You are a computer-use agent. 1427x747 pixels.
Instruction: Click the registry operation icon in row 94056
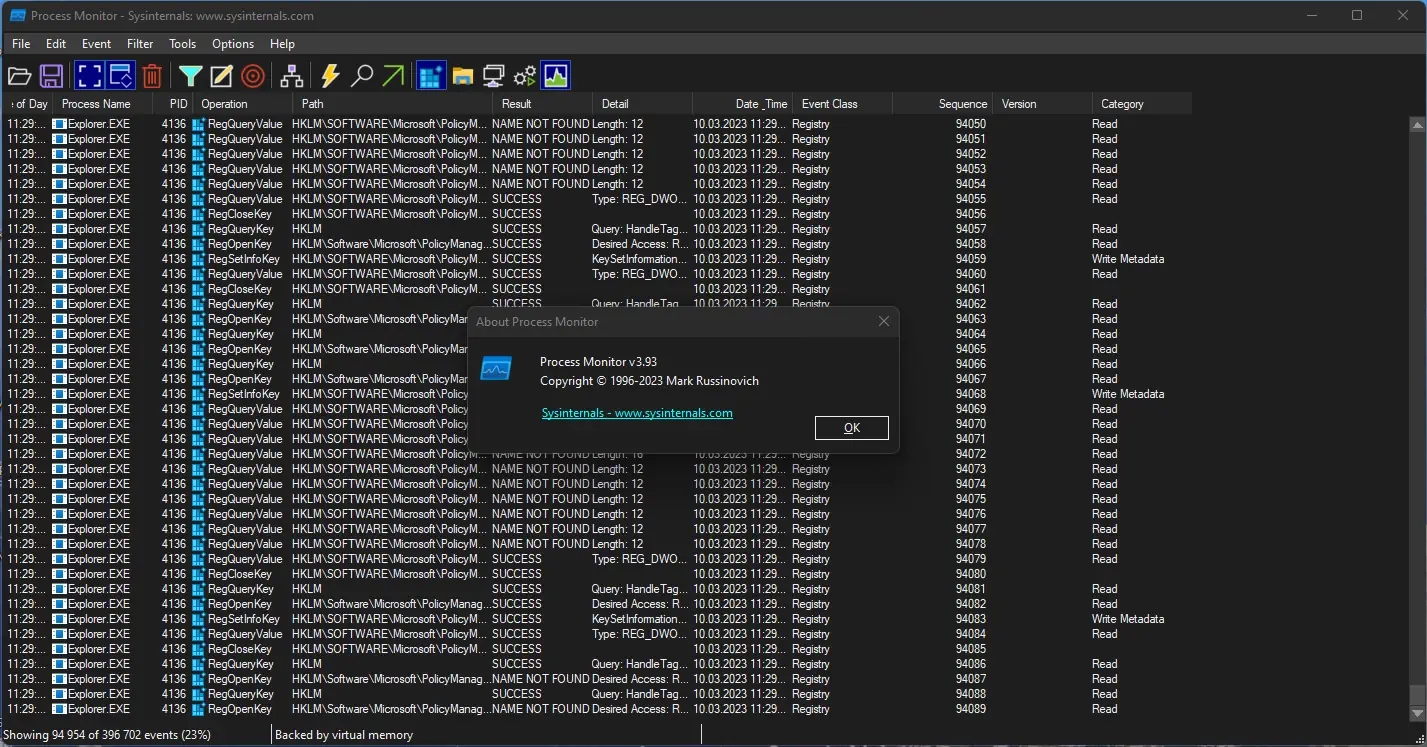click(x=199, y=214)
